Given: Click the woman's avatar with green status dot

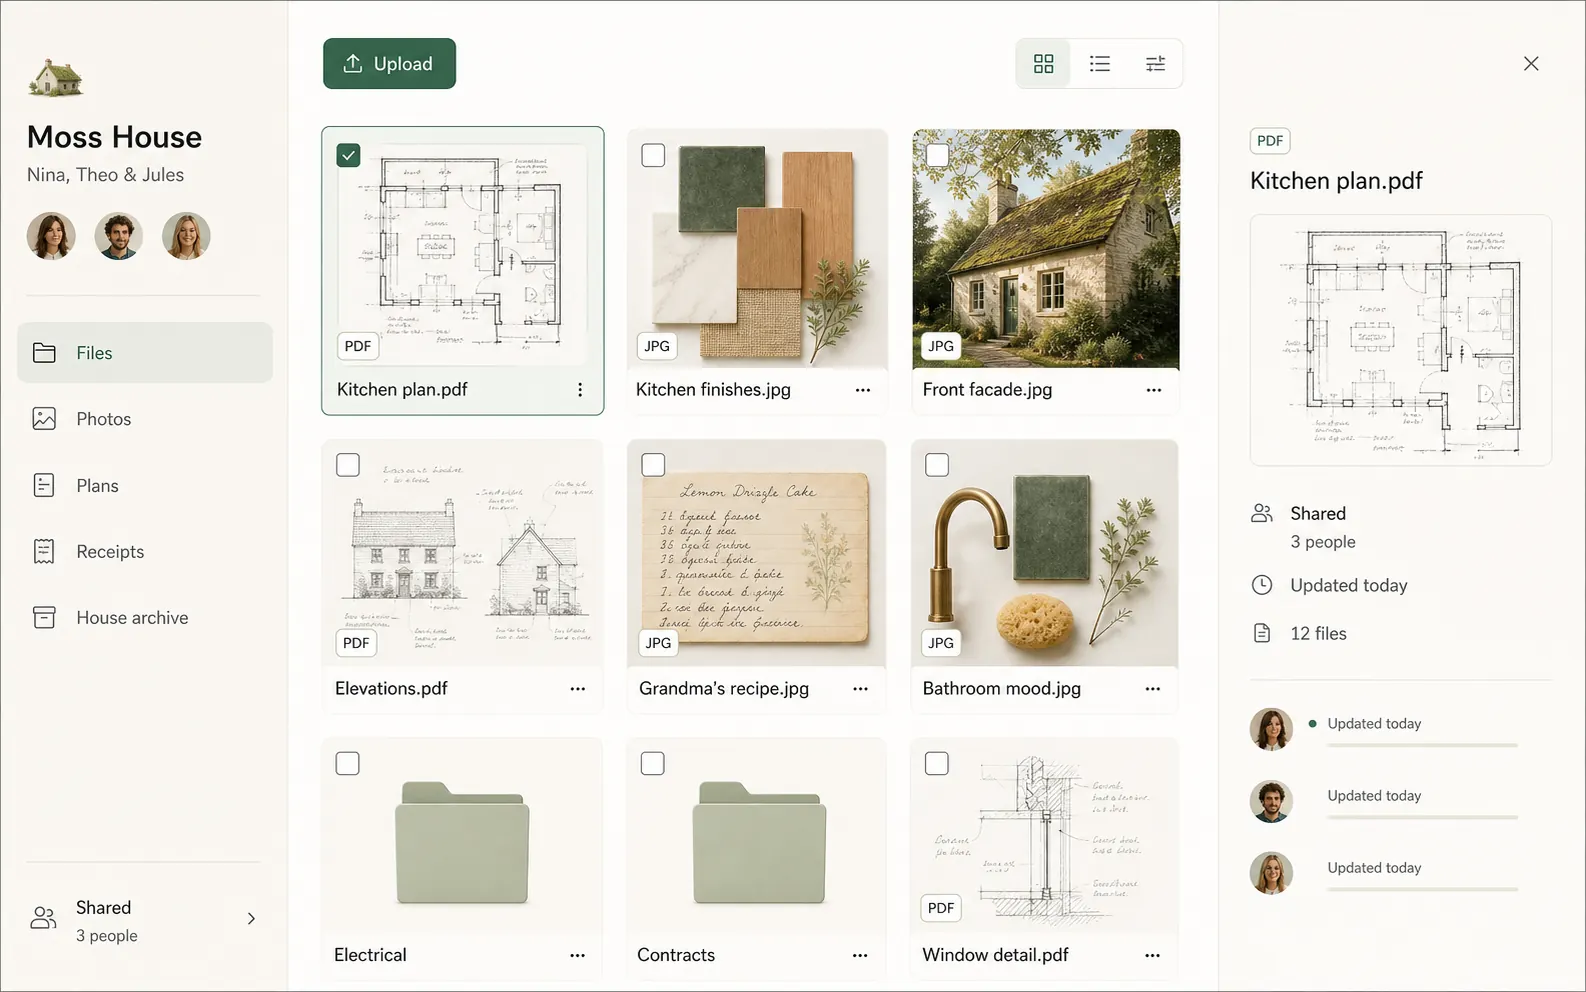Looking at the screenshot, I should [x=1271, y=729].
